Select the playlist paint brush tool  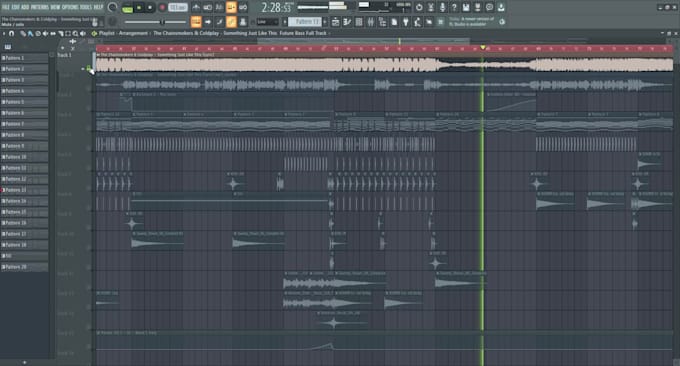[30, 33]
